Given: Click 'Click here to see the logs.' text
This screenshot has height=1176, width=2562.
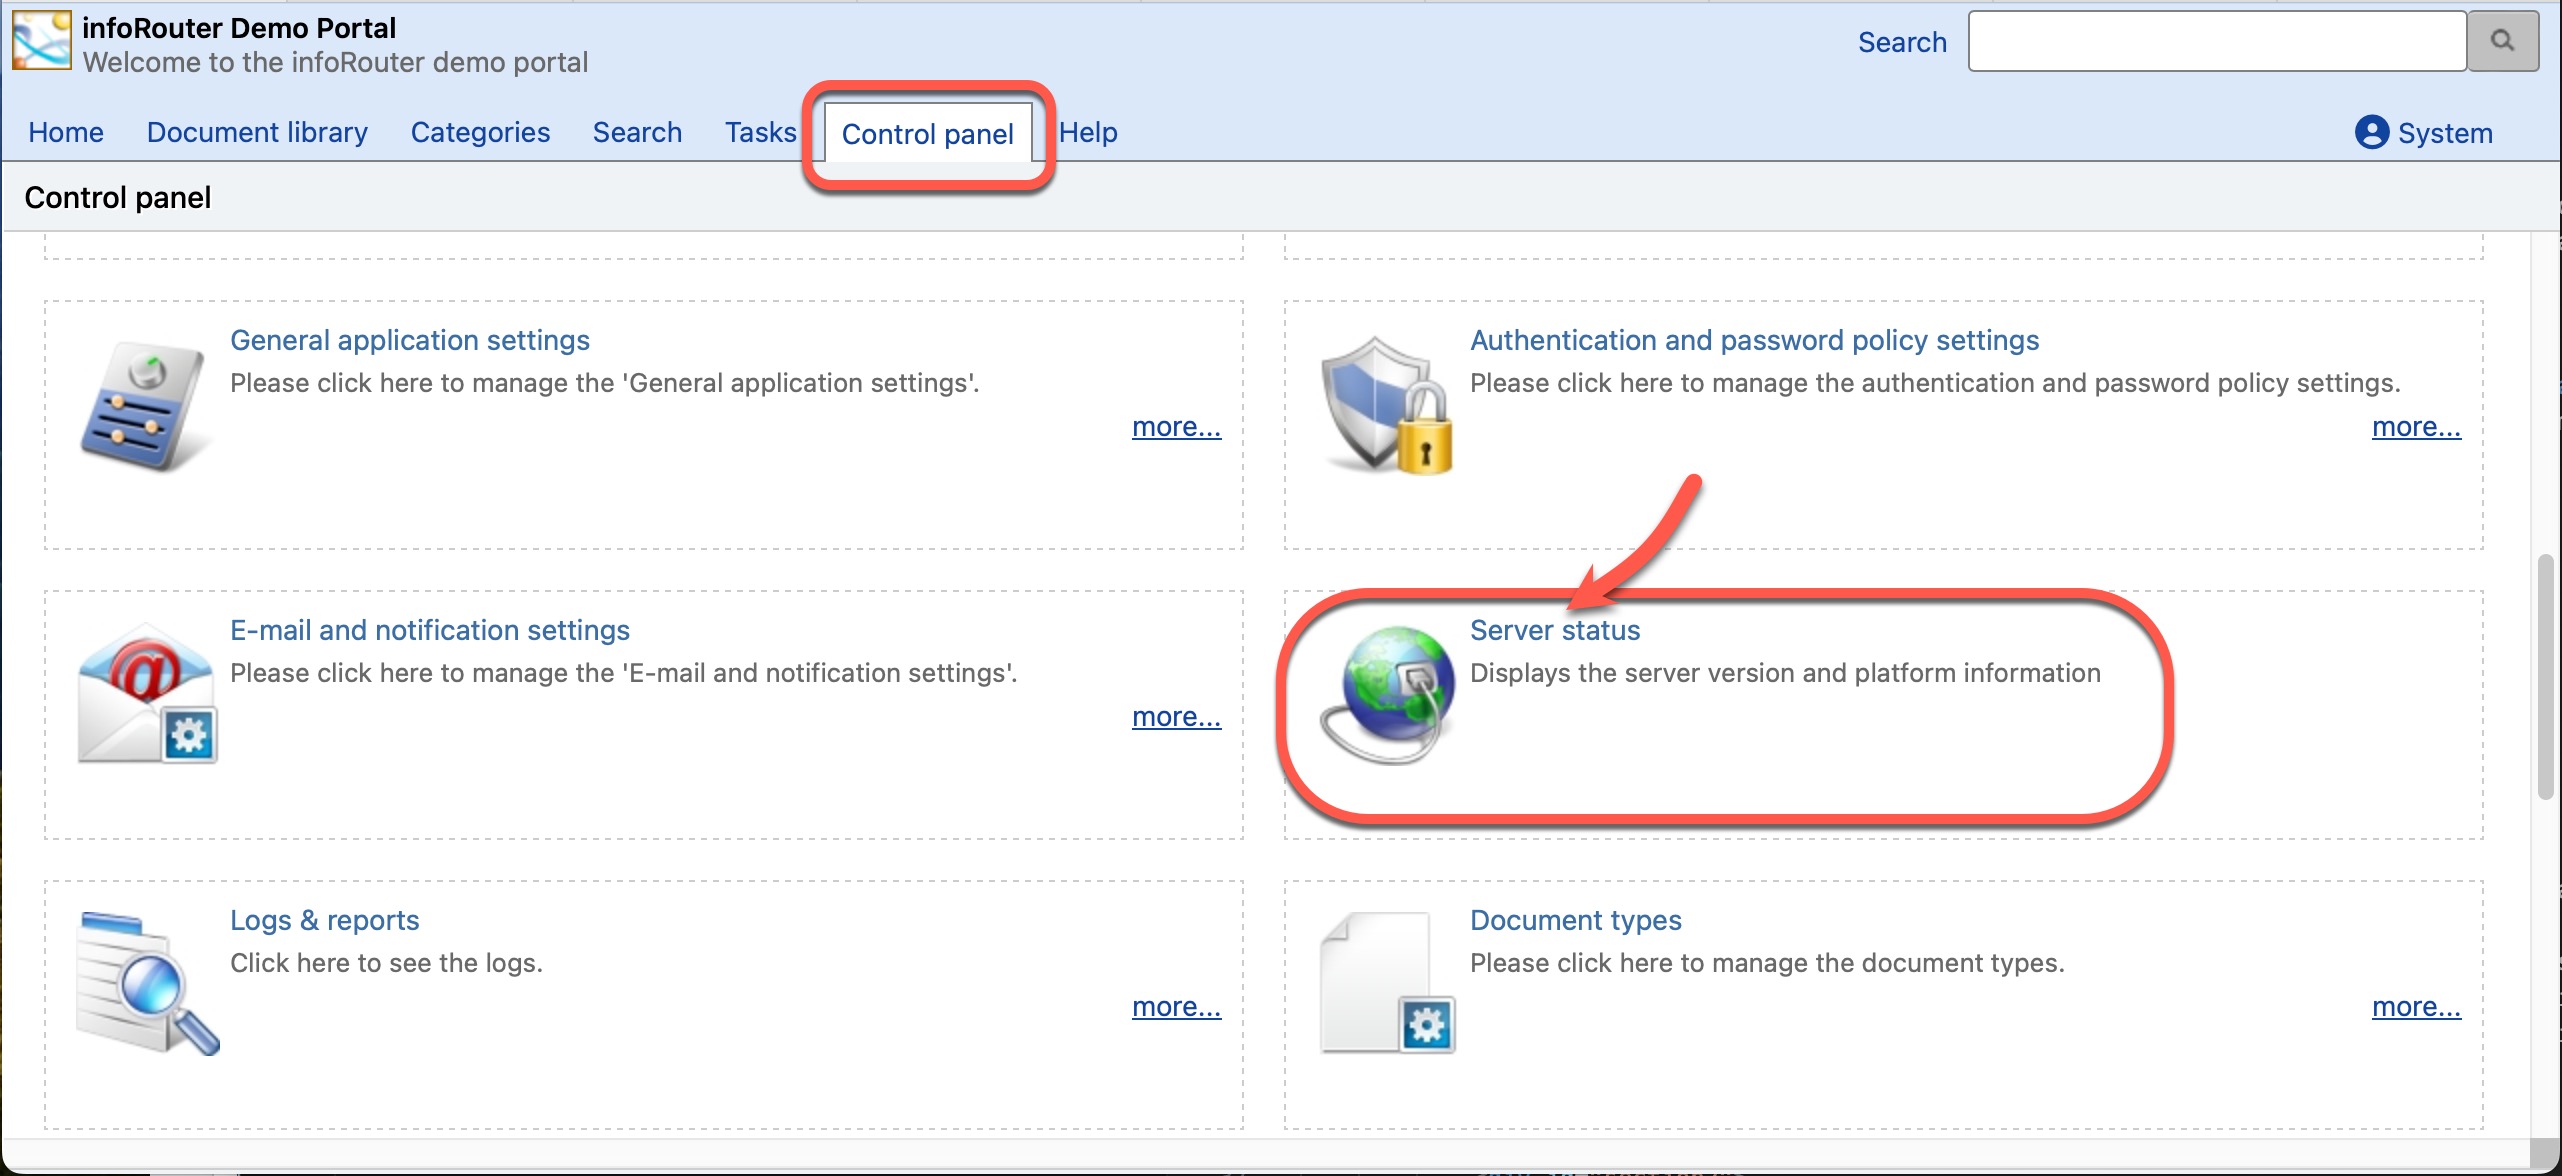Looking at the screenshot, I should coord(386,963).
